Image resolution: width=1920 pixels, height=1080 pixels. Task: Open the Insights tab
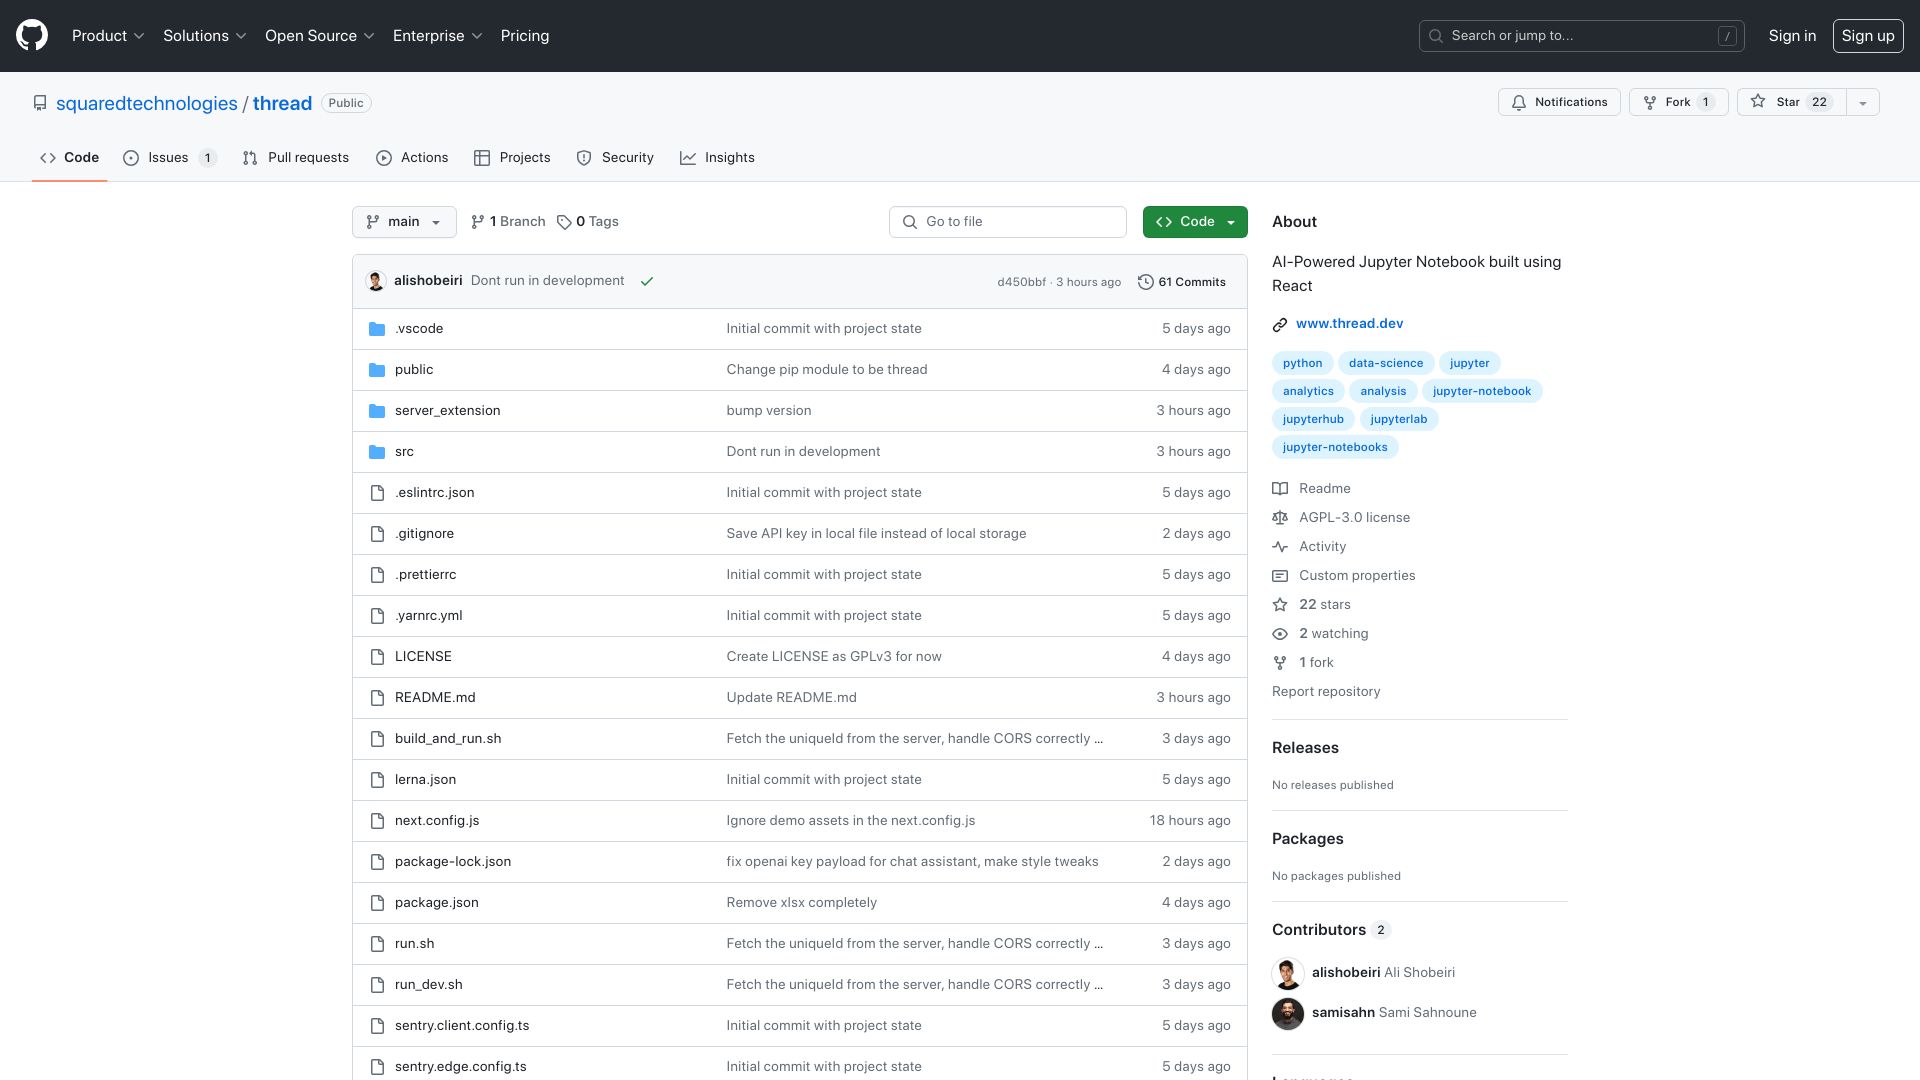point(718,158)
